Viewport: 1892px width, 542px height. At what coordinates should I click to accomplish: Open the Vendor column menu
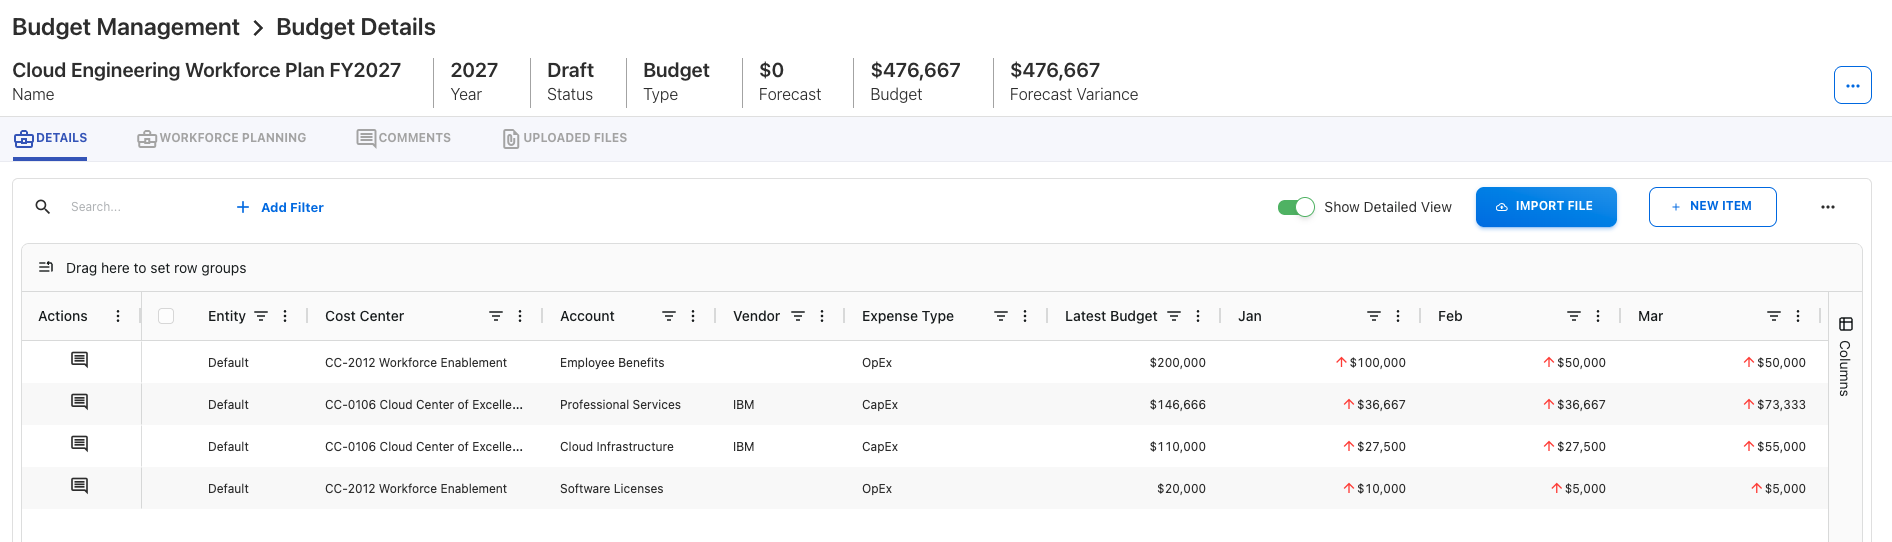tap(822, 316)
